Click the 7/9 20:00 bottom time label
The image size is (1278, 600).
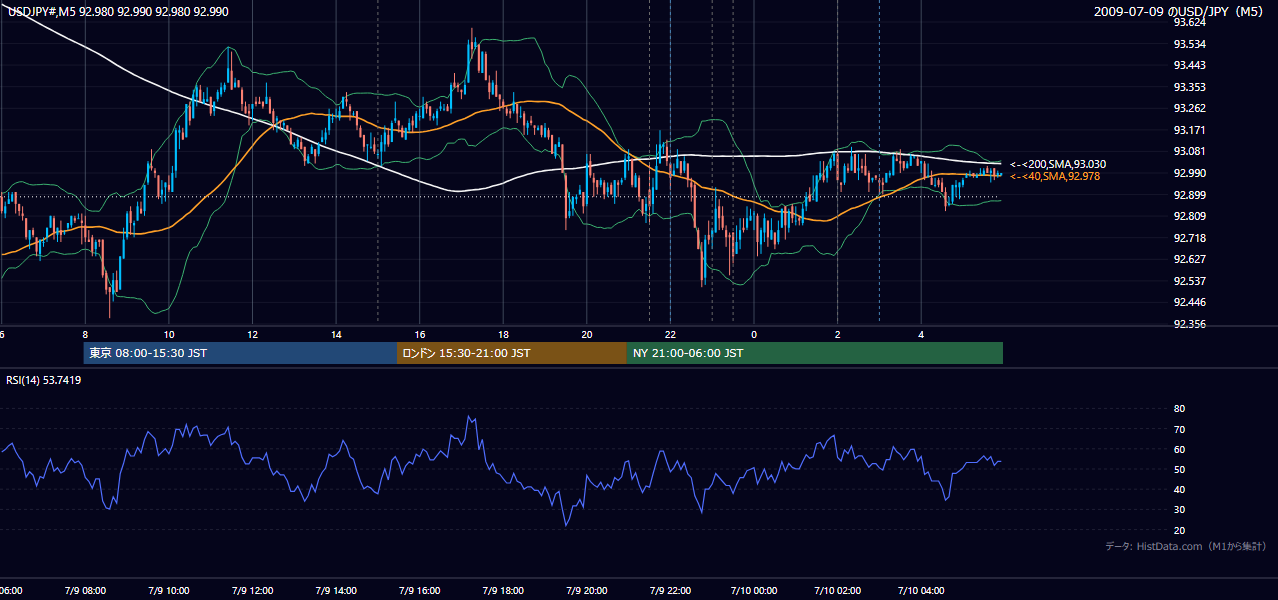[x=588, y=591]
